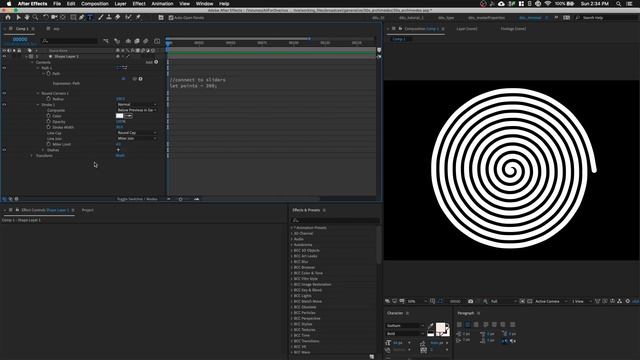Select the Type tool

[90, 18]
